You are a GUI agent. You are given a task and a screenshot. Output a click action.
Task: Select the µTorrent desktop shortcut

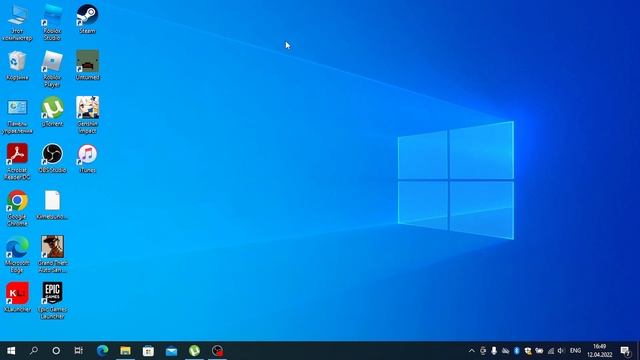(52, 112)
